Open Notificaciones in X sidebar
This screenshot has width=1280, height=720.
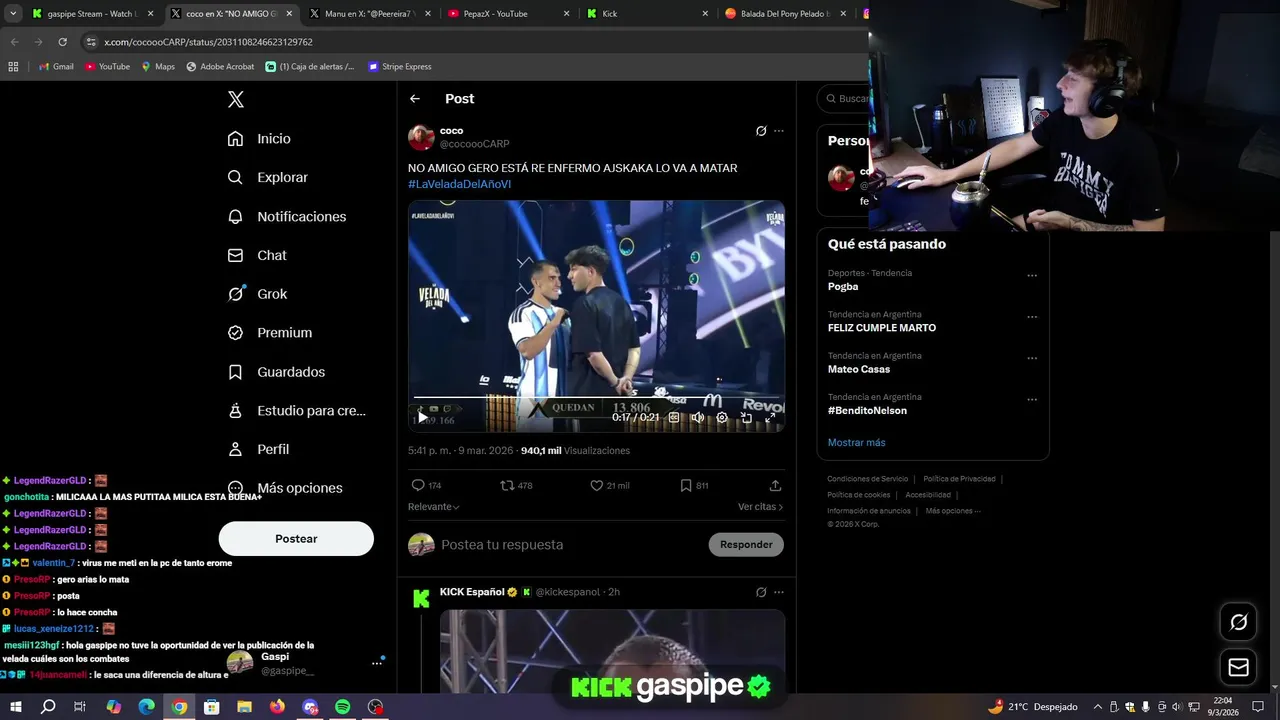pos(286,216)
